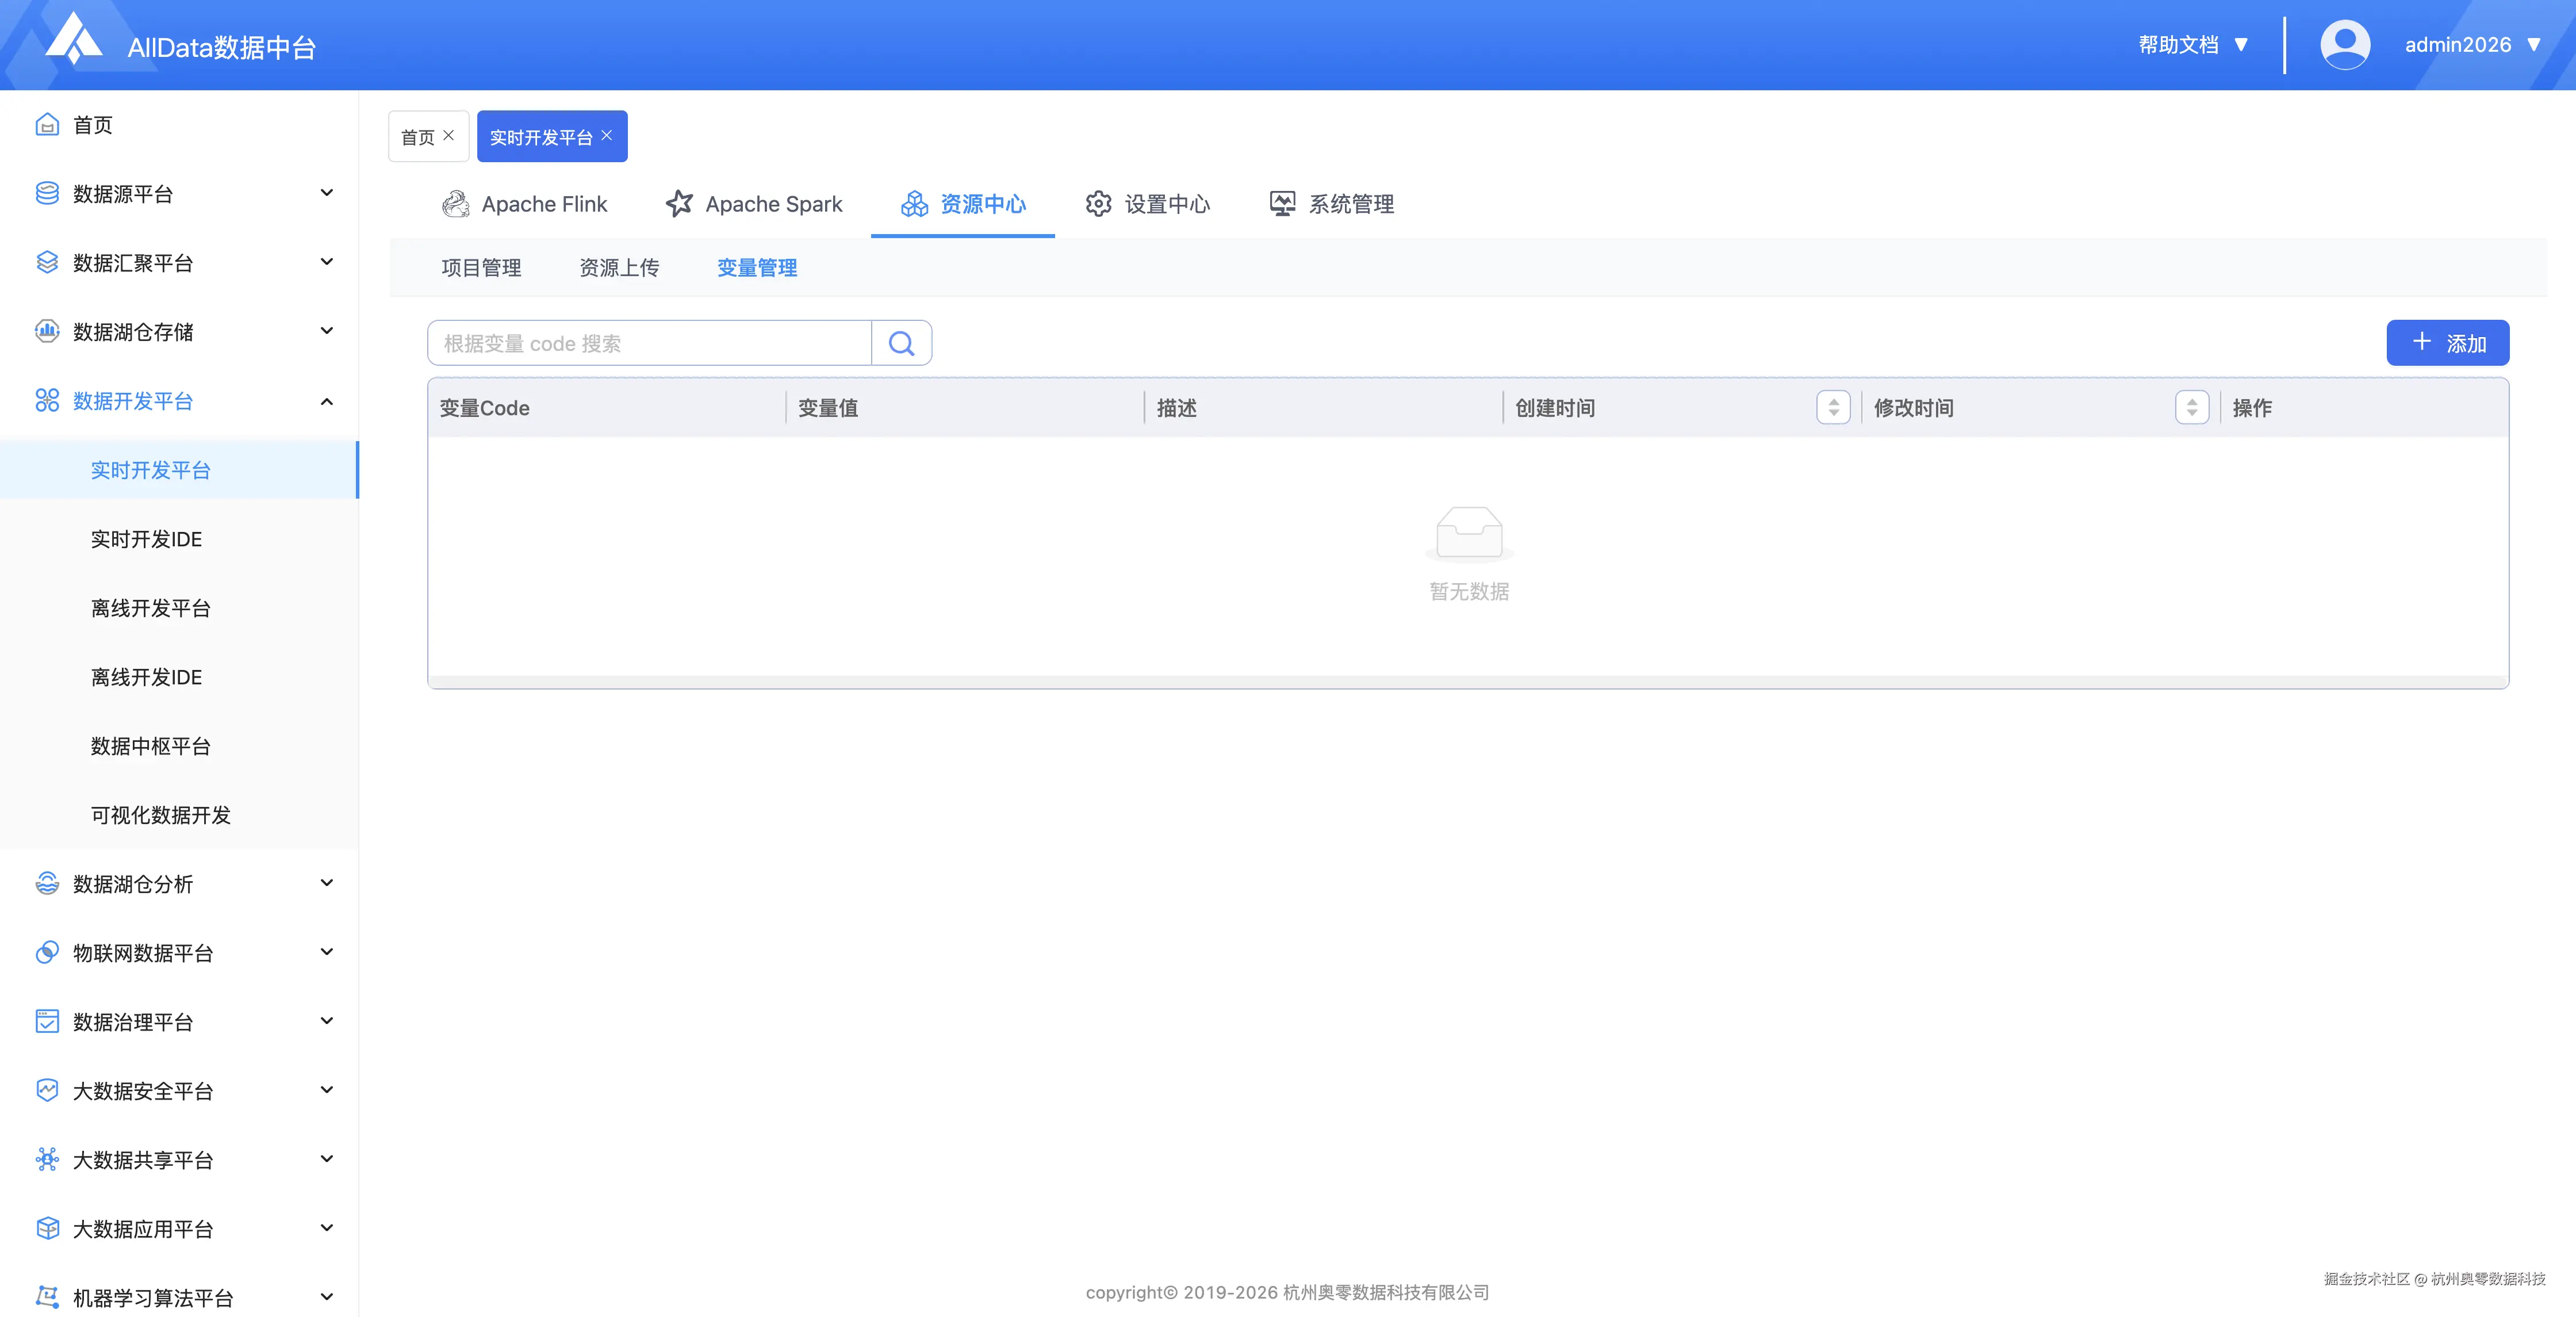Click the 资源中心 cubes icon
Image resolution: width=2576 pixels, height=1317 pixels.
(914, 204)
